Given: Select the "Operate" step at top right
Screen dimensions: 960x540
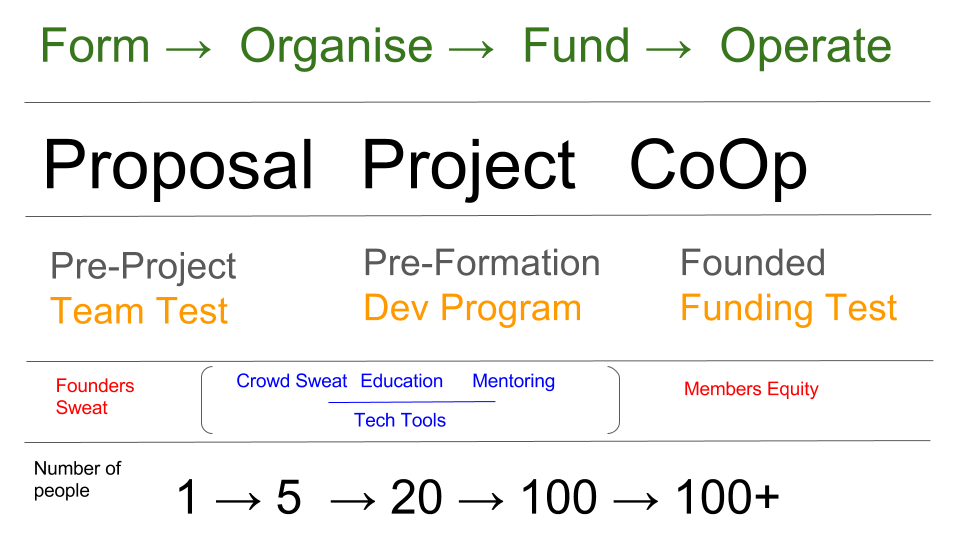Looking at the screenshot, I should coord(805,47).
